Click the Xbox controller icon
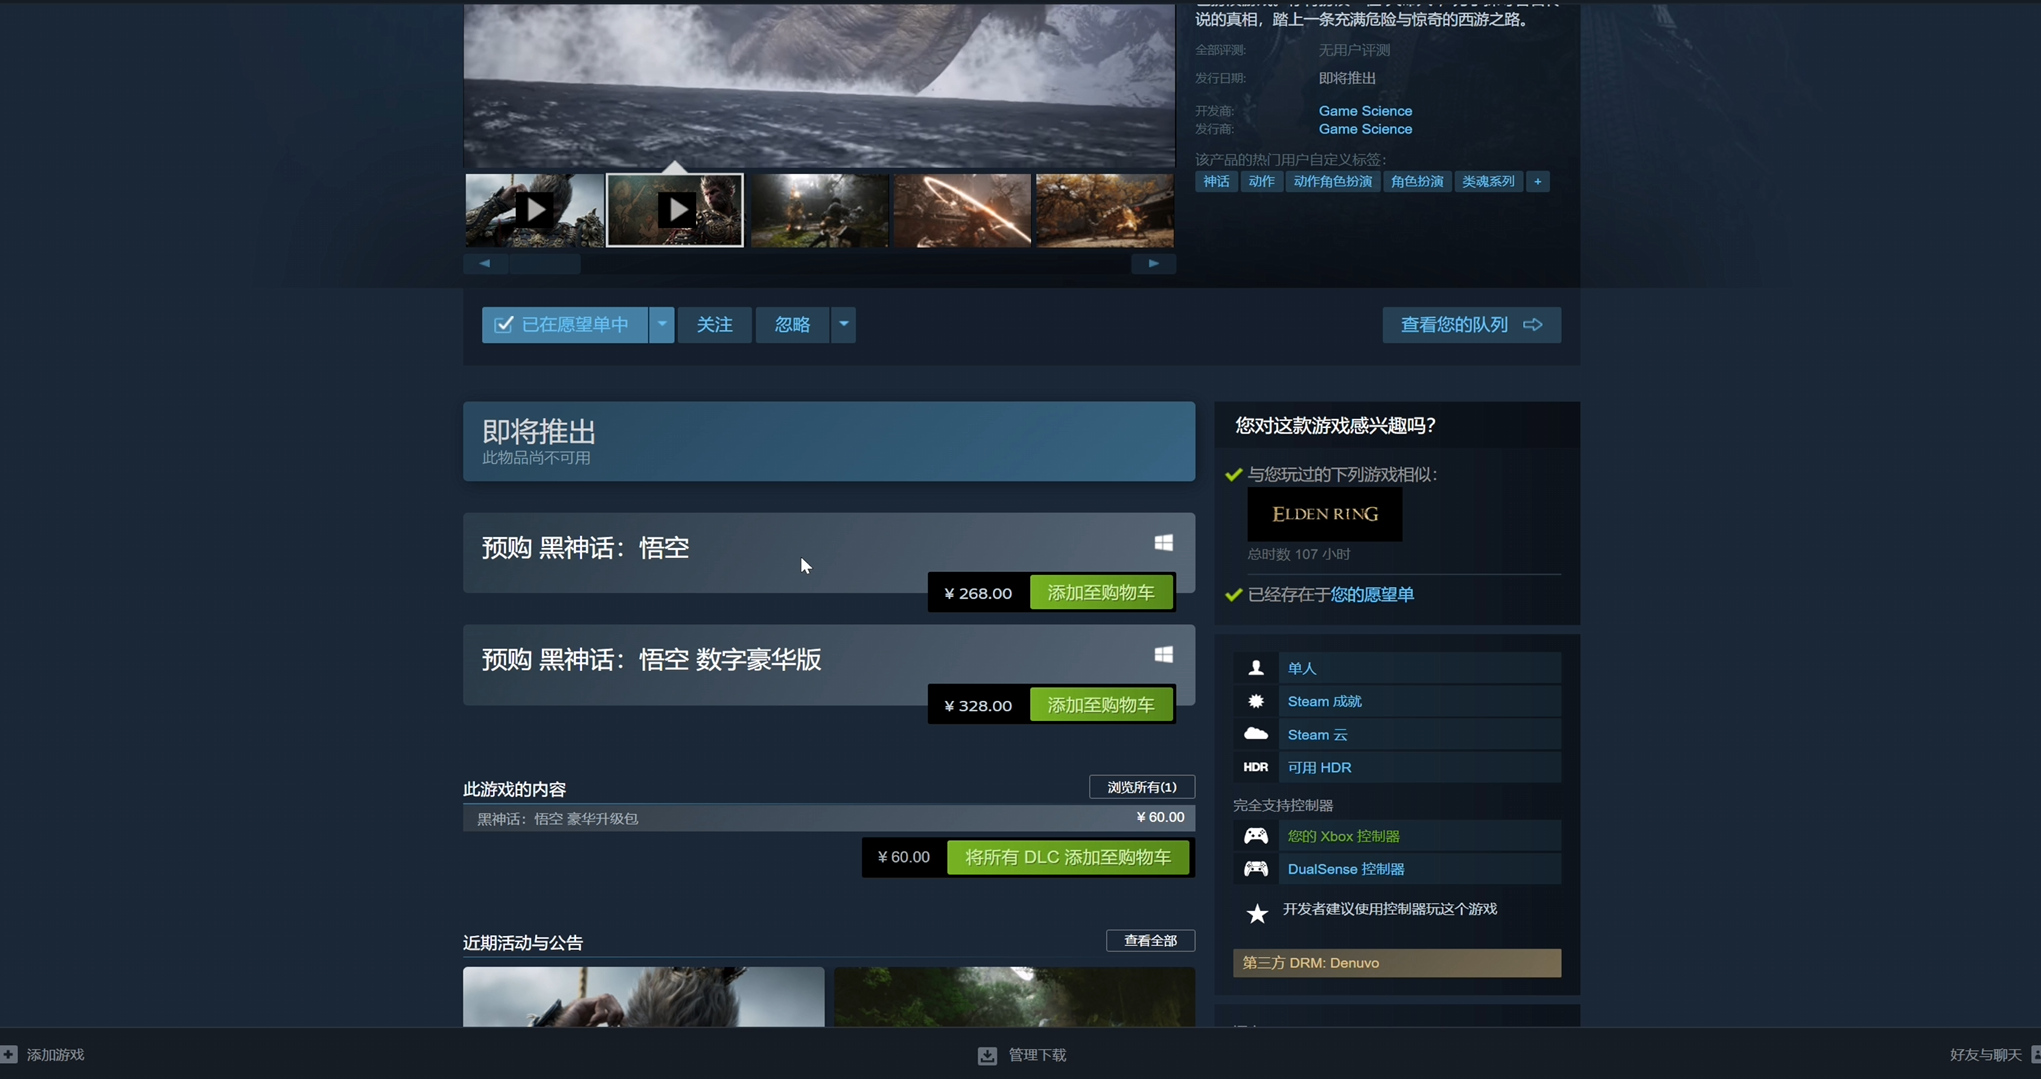Screen dimensions: 2041x1079 (1256, 836)
